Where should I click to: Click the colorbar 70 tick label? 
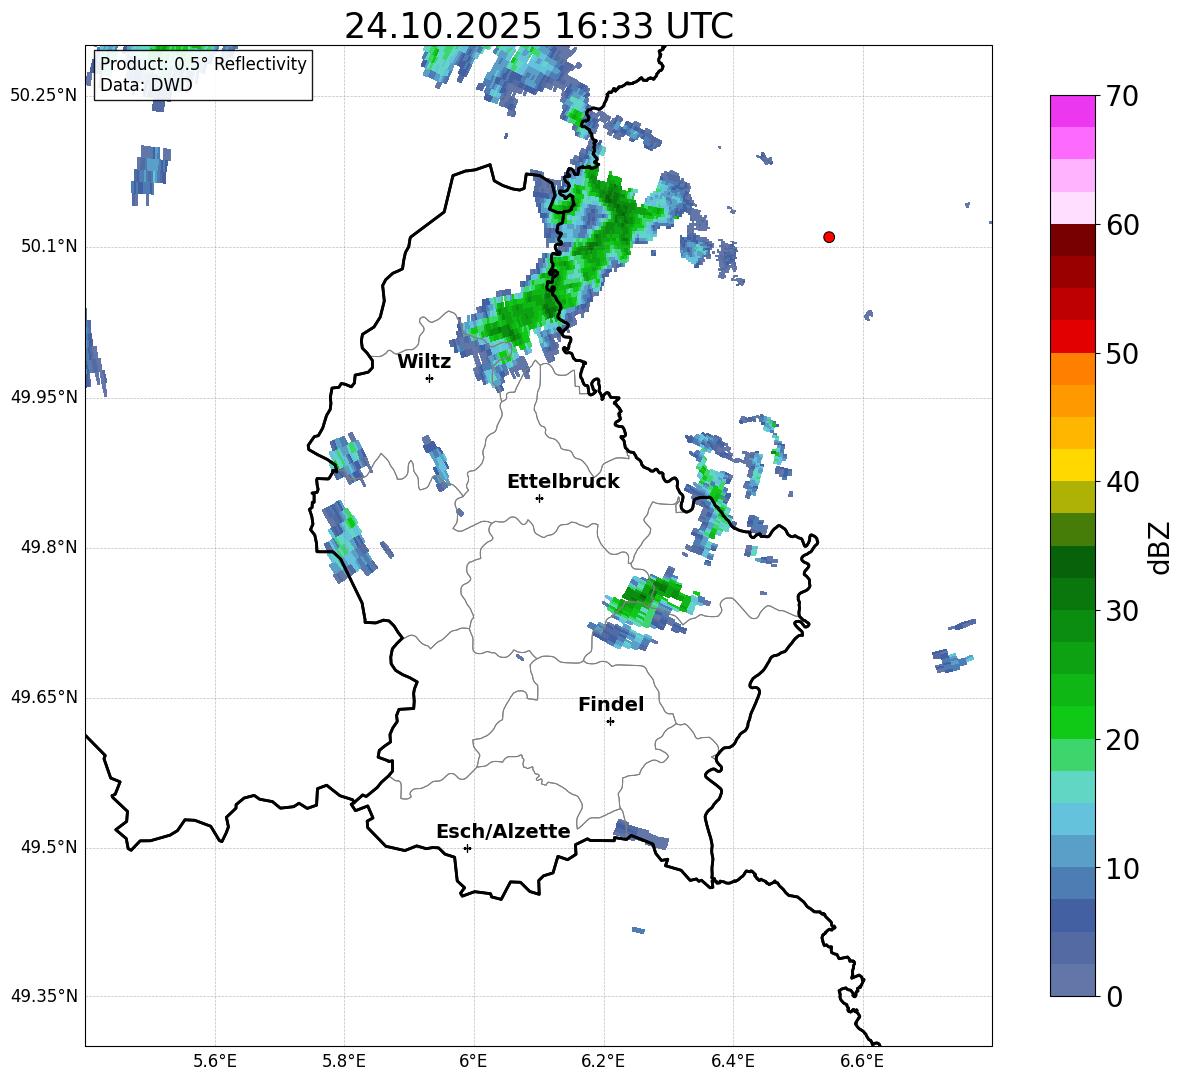pos(1122,97)
